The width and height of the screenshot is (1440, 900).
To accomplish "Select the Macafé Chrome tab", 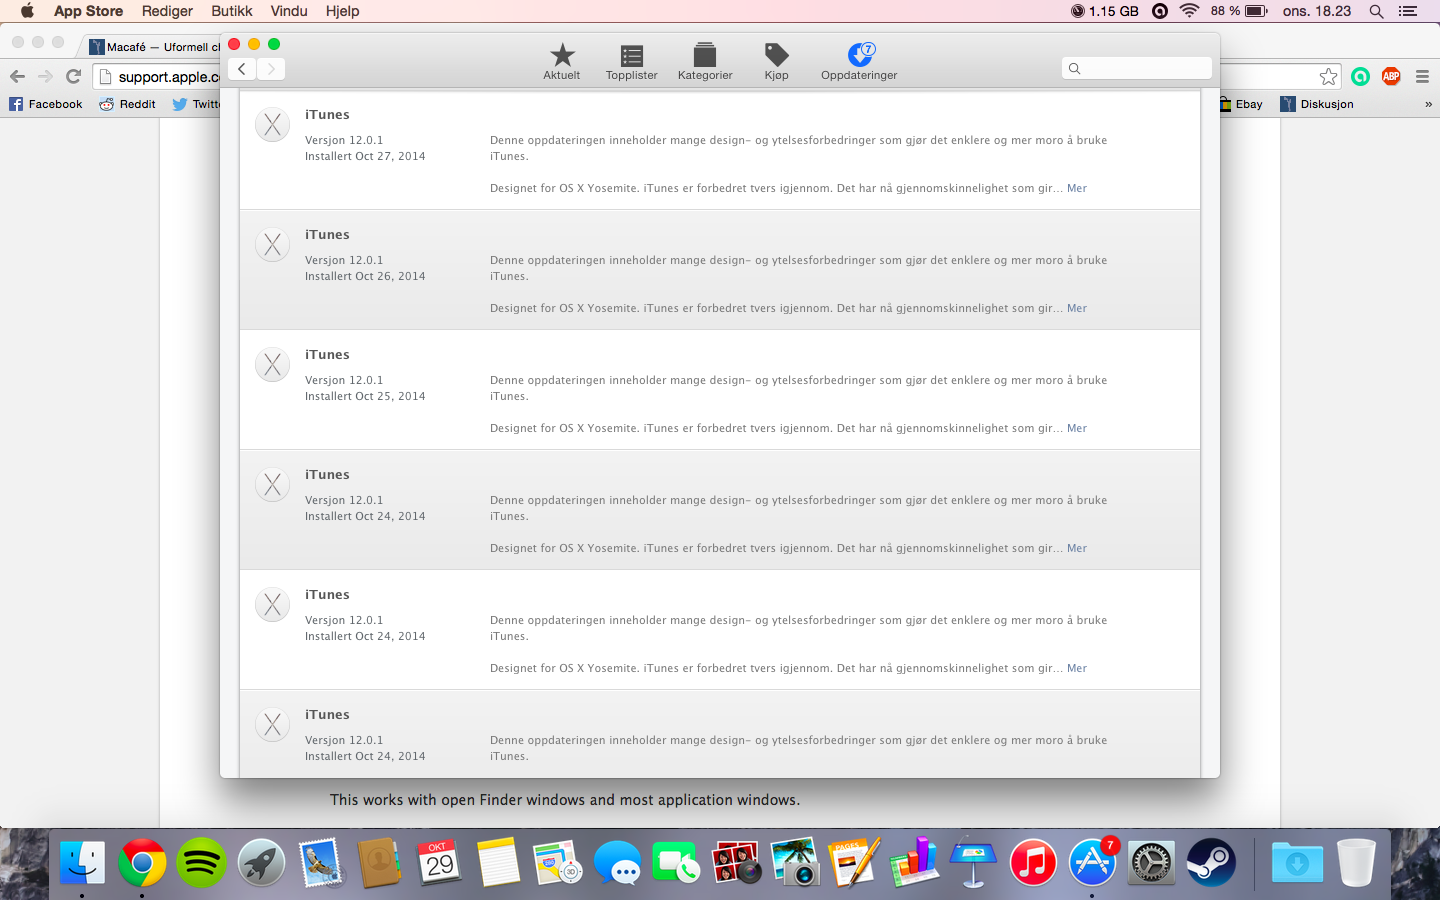I will (x=155, y=46).
